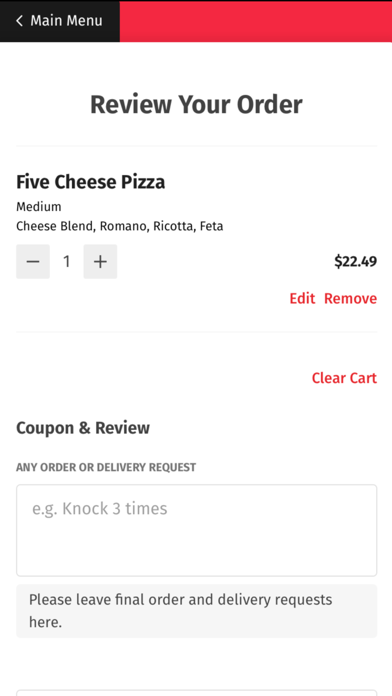The height and width of the screenshot is (696, 392).
Task: Click the $22.49 item price
Action: click(356, 261)
